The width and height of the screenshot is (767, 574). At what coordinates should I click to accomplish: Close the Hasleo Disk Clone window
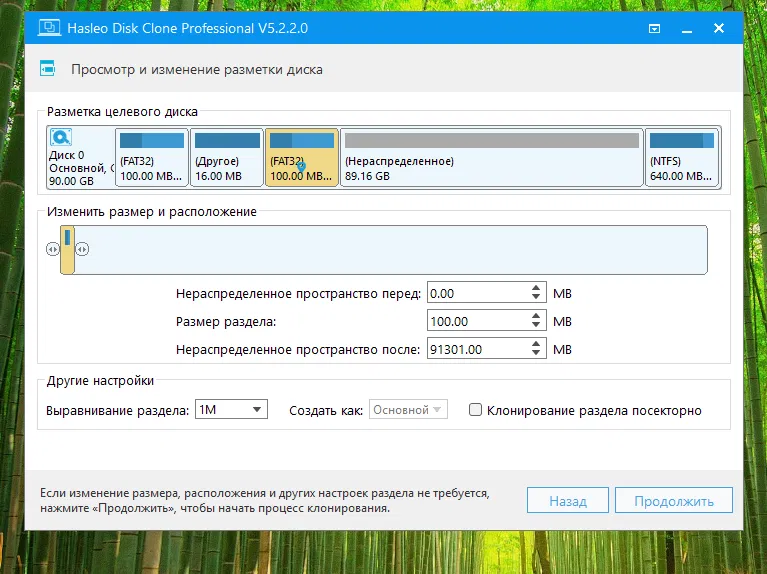coord(719,28)
